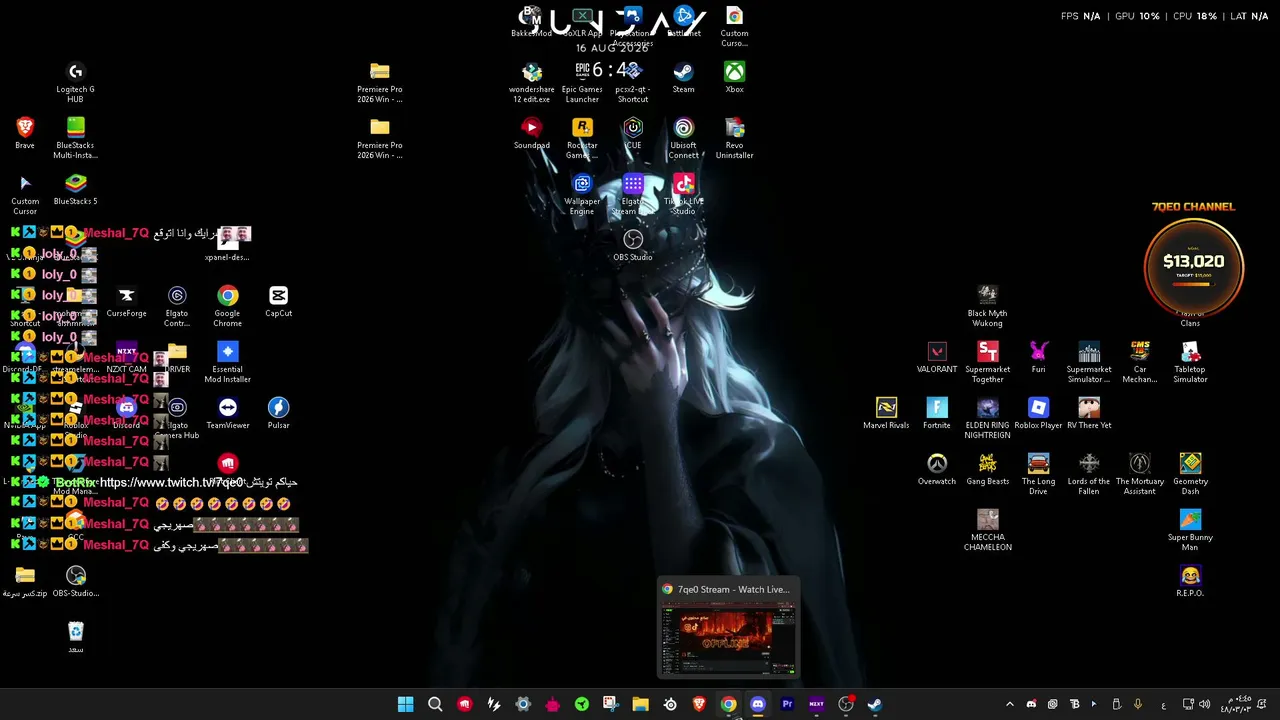Select the RV There Yet game icon
This screenshot has height=720, width=1280.
pos(1089,413)
